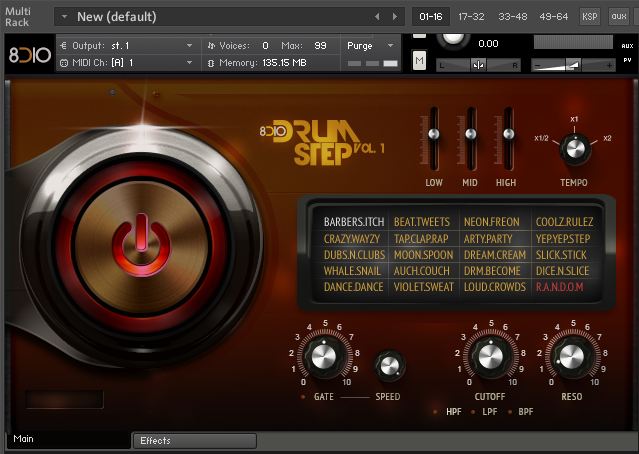Image resolution: width=639 pixels, height=454 pixels.
Task: Set tempo to x1
Action: (574, 119)
